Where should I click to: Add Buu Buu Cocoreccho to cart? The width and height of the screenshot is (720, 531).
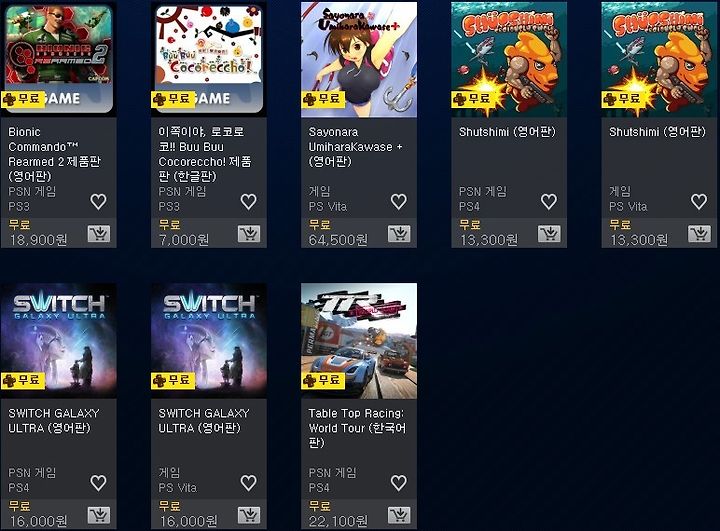(x=249, y=234)
